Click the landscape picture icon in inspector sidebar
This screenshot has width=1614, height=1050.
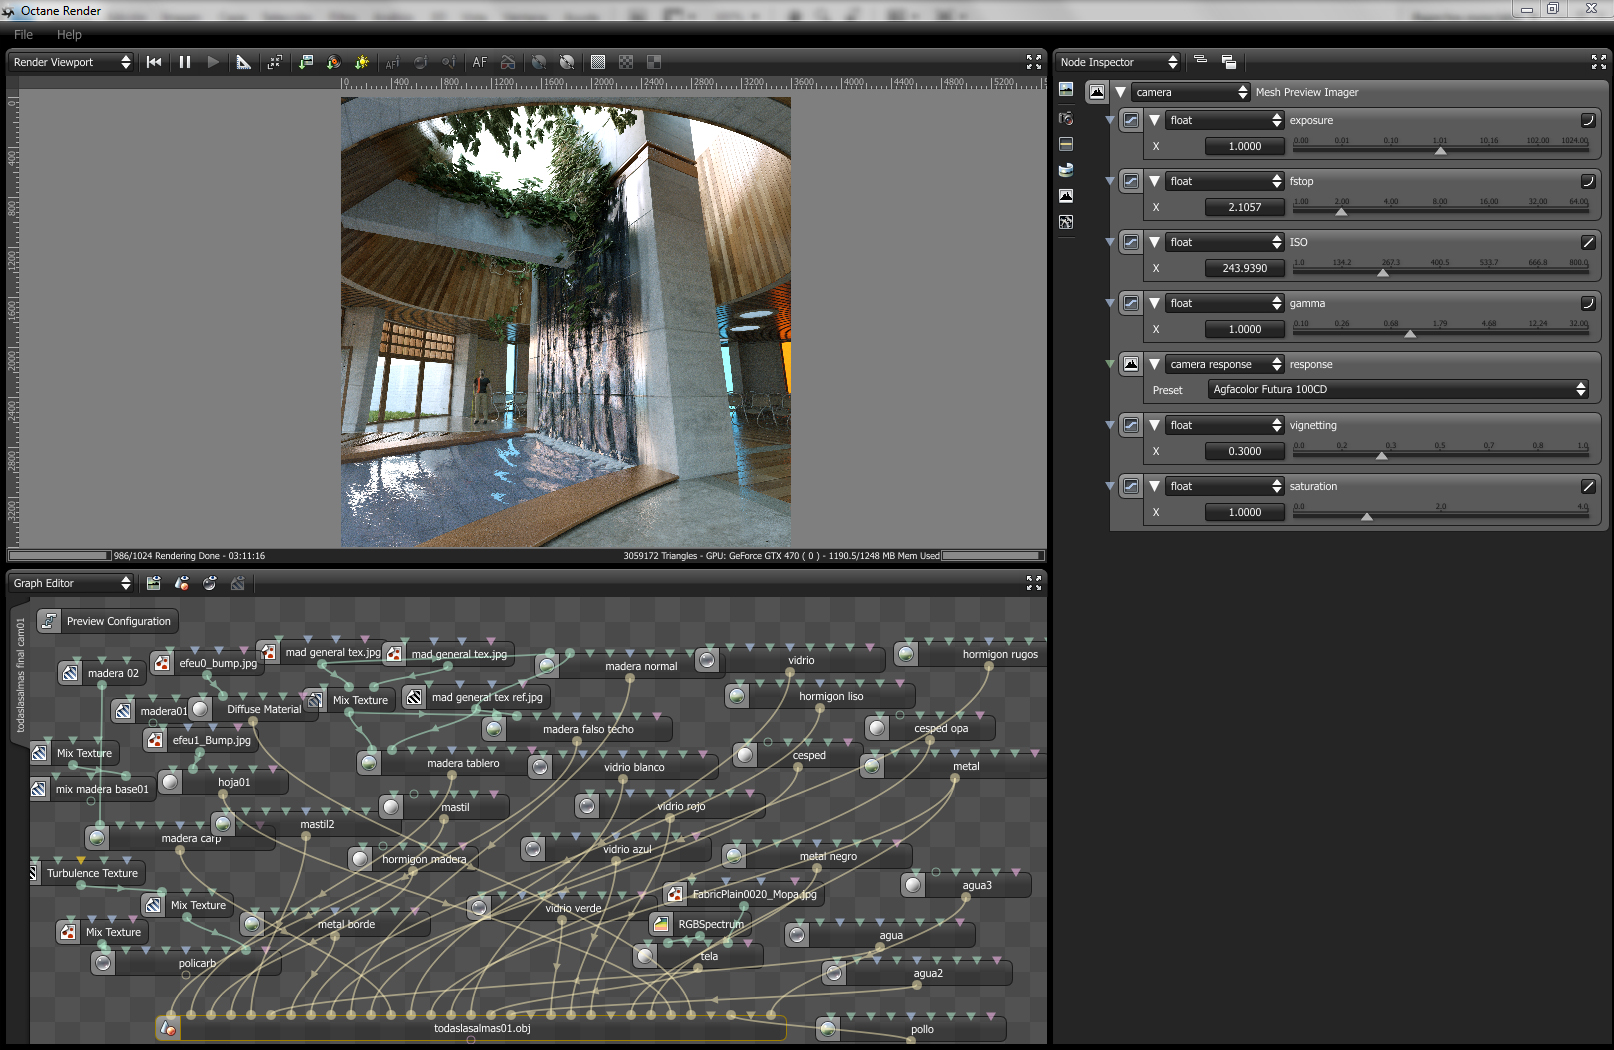1066,90
